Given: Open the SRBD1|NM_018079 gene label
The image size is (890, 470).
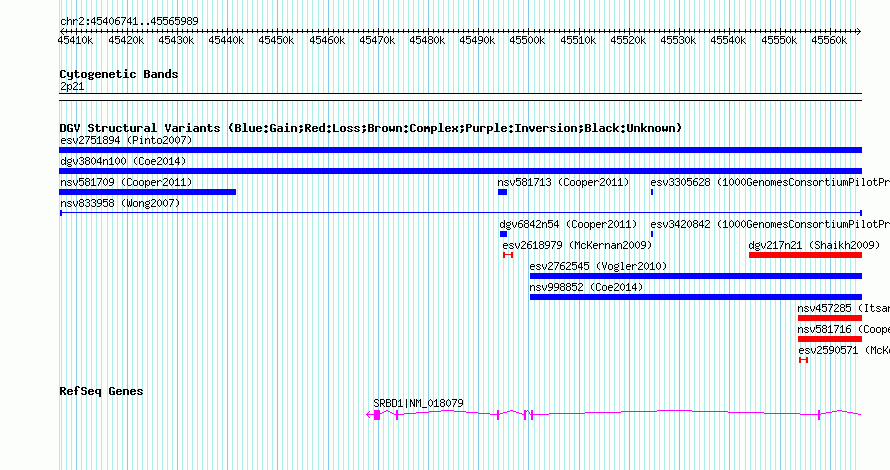Looking at the screenshot, I should [418, 403].
